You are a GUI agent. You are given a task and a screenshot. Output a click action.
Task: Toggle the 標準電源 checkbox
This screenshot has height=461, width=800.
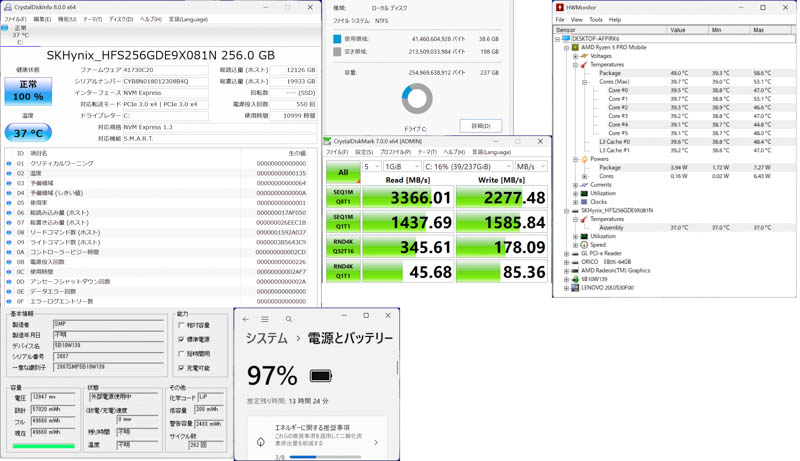(x=181, y=339)
